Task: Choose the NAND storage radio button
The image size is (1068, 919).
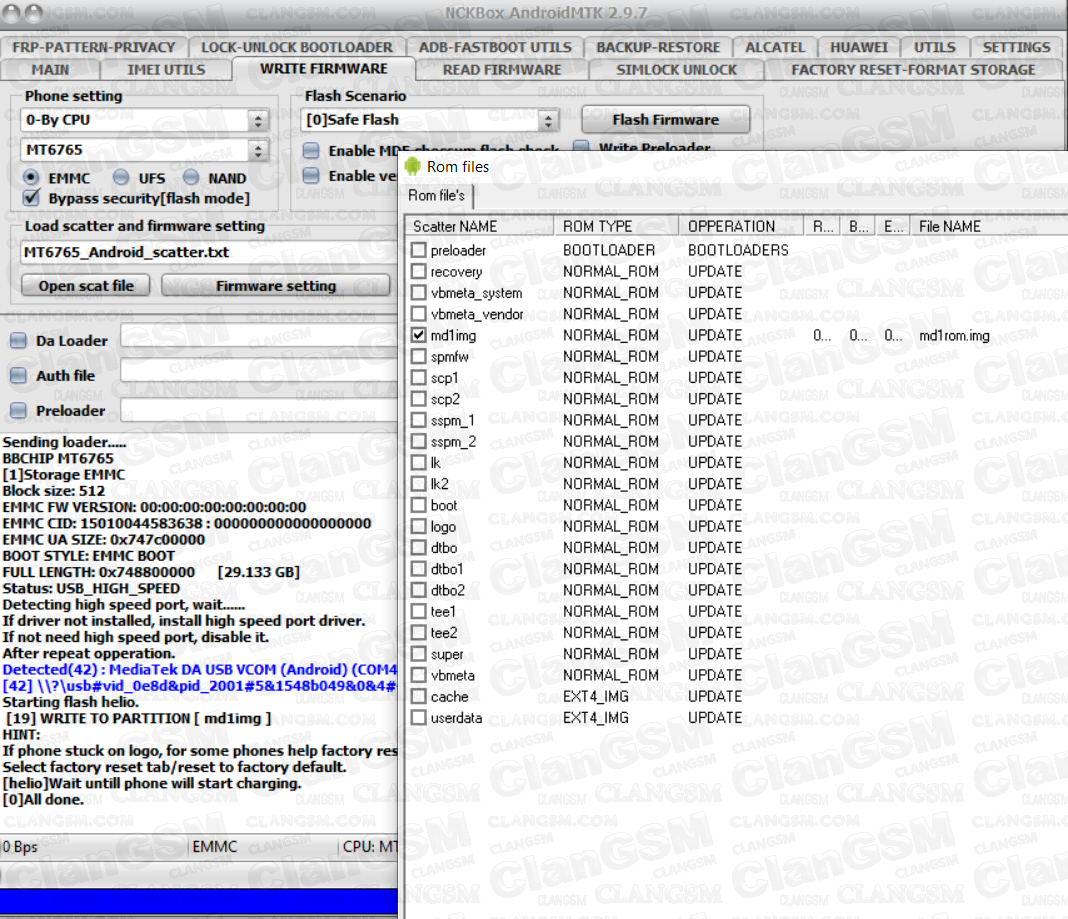Action: pos(190,178)
